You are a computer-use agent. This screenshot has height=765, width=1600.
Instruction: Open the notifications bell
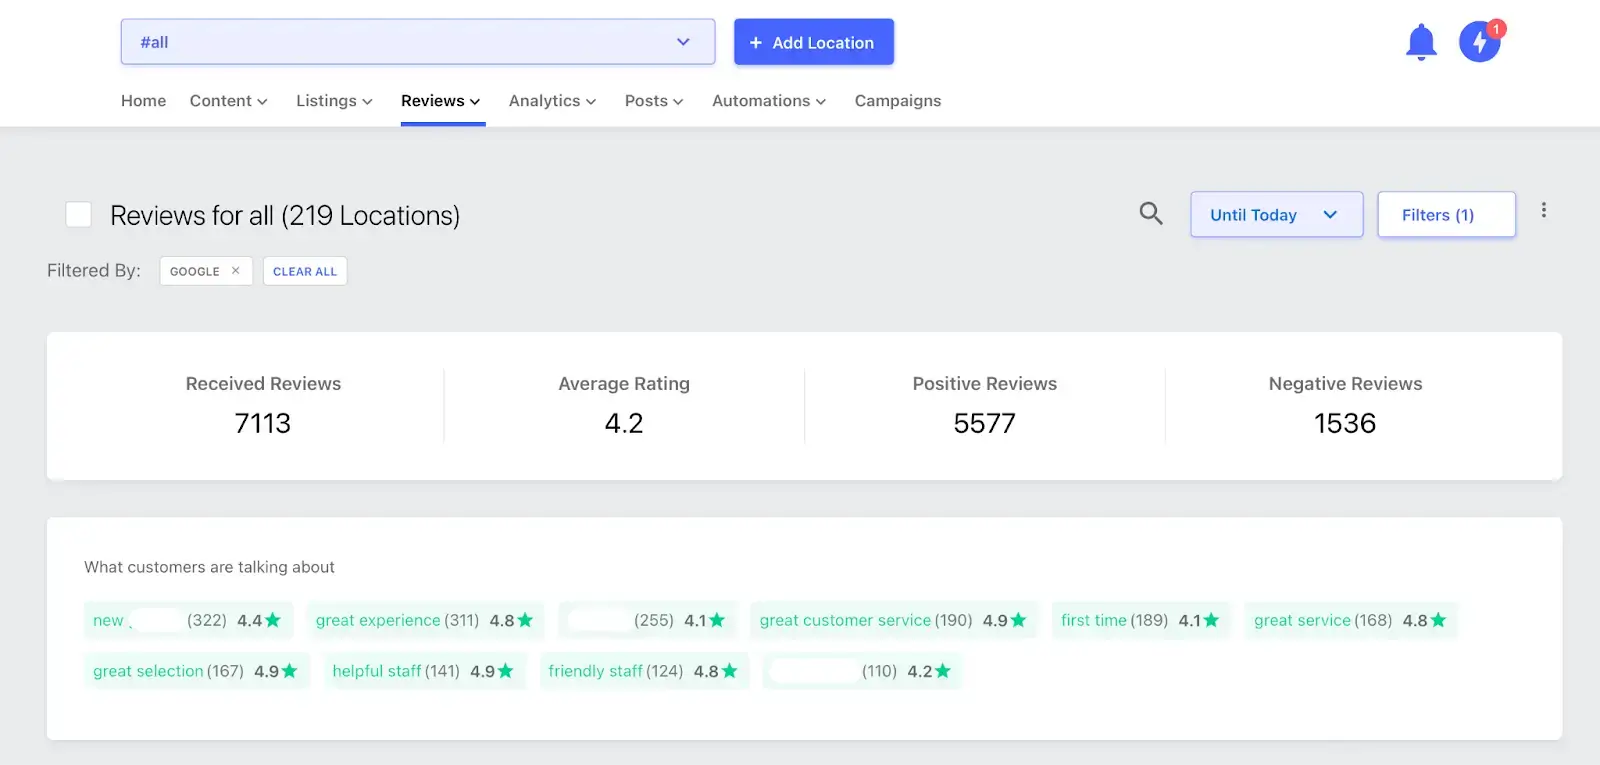coord(1421,42)
